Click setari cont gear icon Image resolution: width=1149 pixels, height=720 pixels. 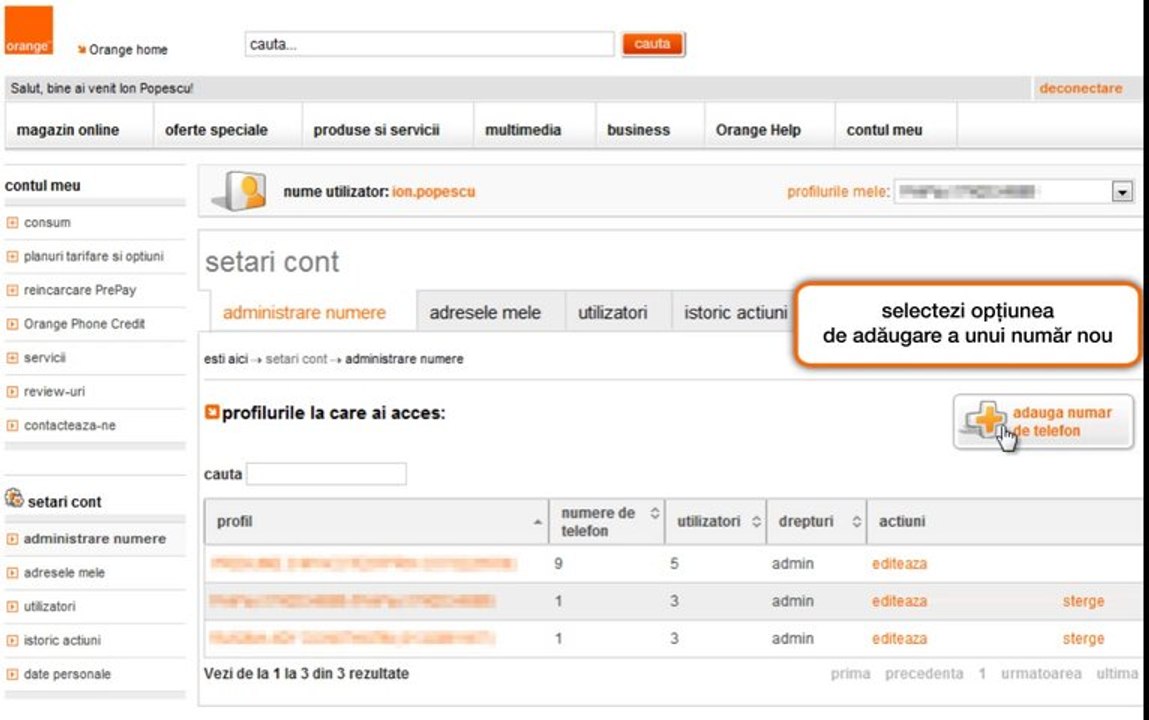click(14, 499)
